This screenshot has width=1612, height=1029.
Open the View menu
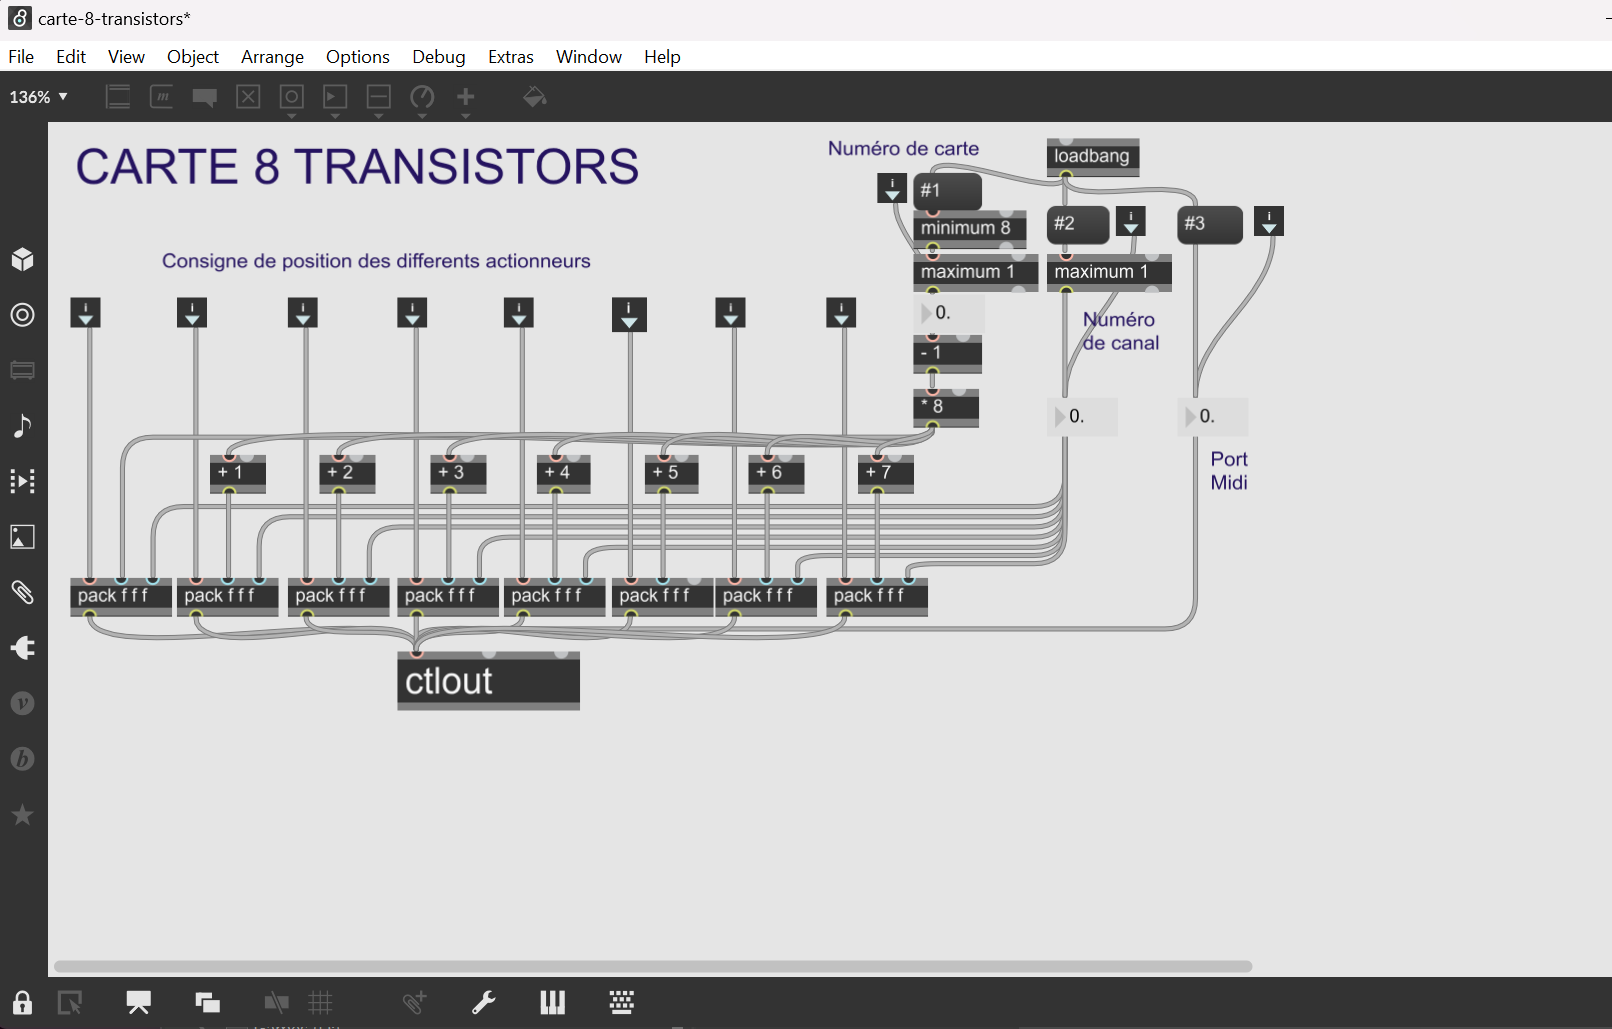tap(126, 57)
